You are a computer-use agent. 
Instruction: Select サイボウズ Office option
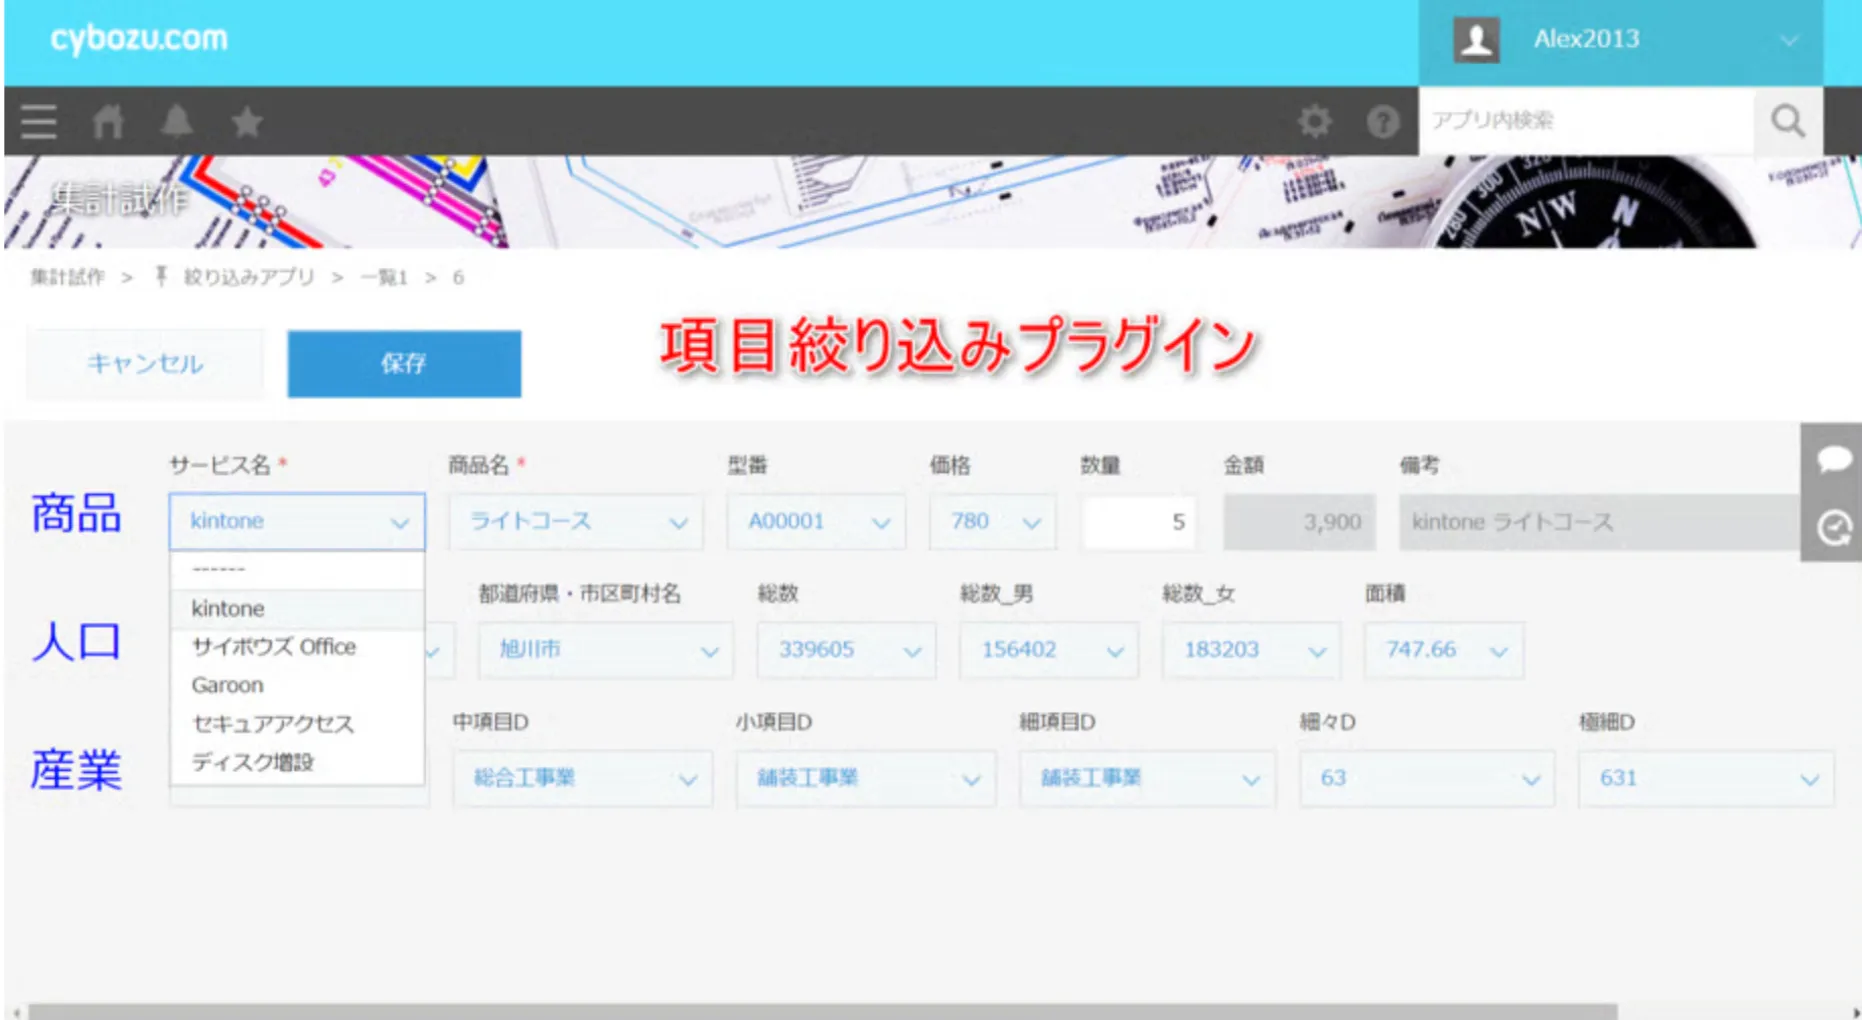pyautogui.click(x=297, y=647)
